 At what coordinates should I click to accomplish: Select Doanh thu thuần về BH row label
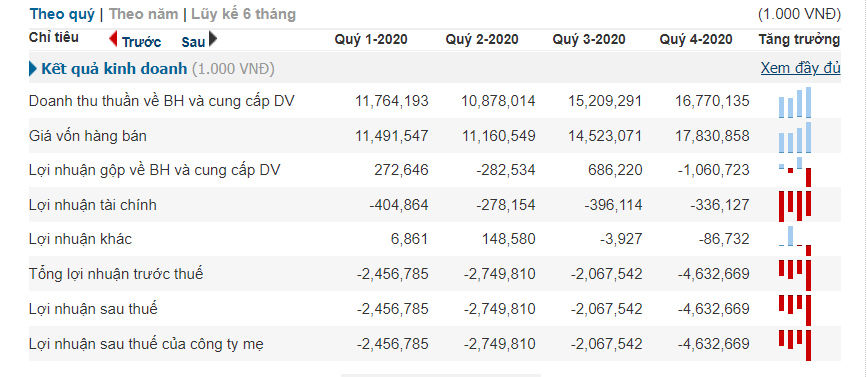(x=161, y=101)
